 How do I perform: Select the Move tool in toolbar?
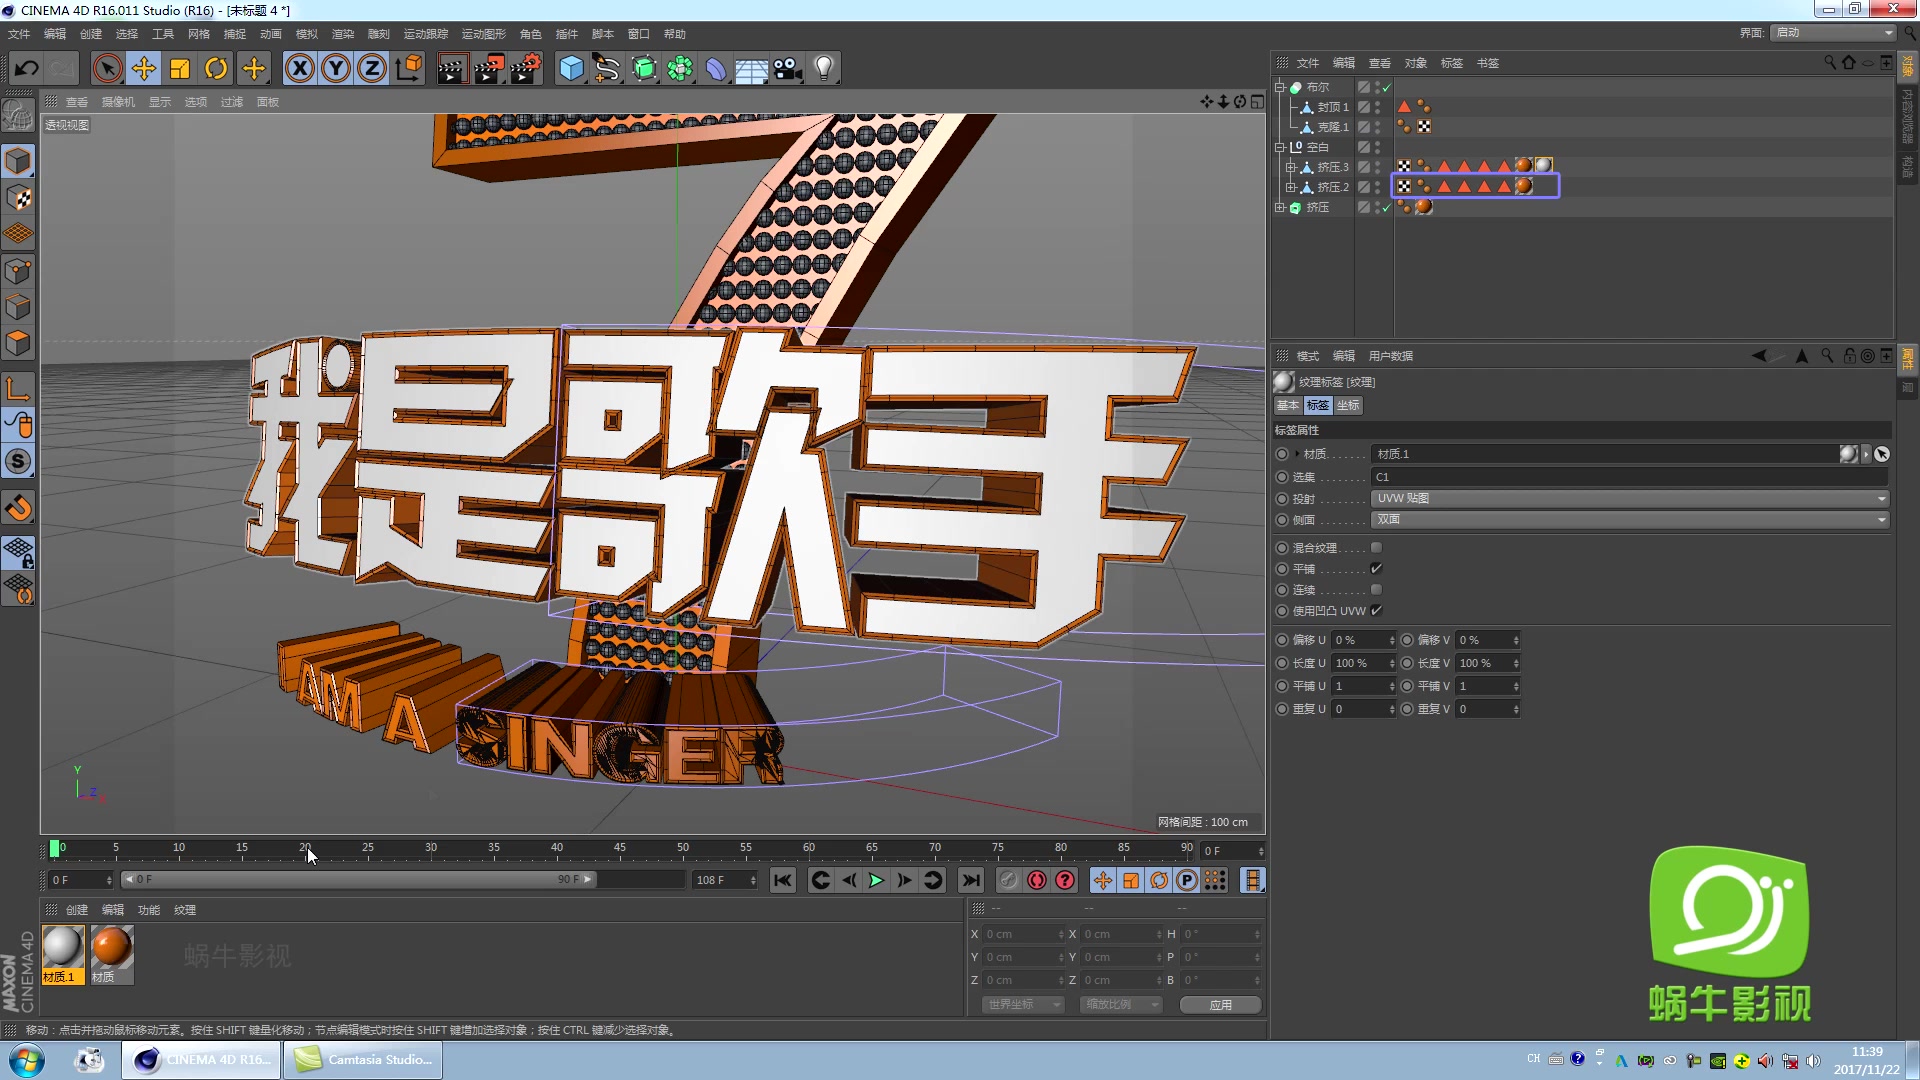tap(144, 67)
